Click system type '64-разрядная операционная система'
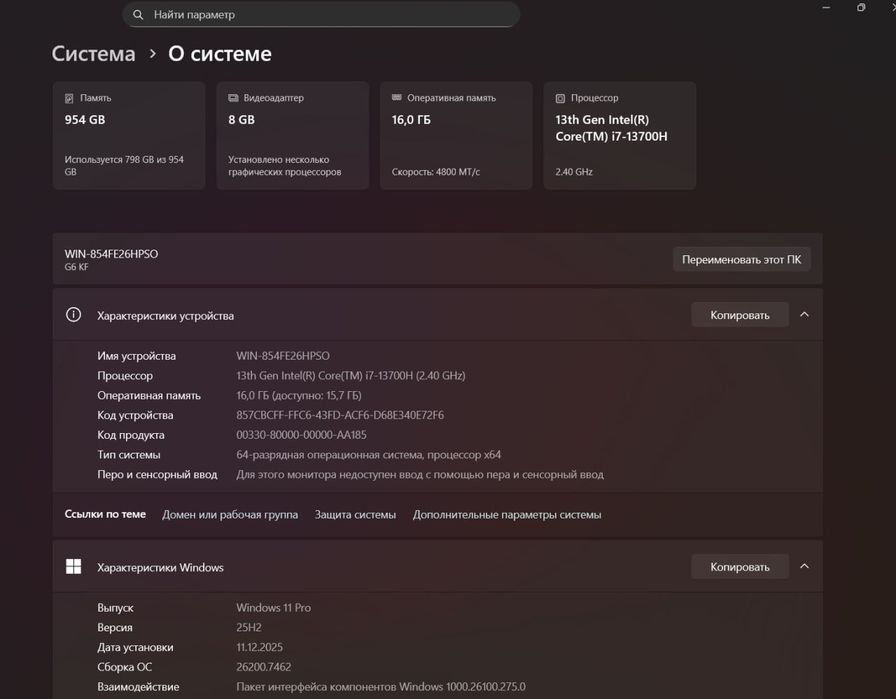Image resolution: width=896 pixels, height=699 pixels. click(329, 455)
